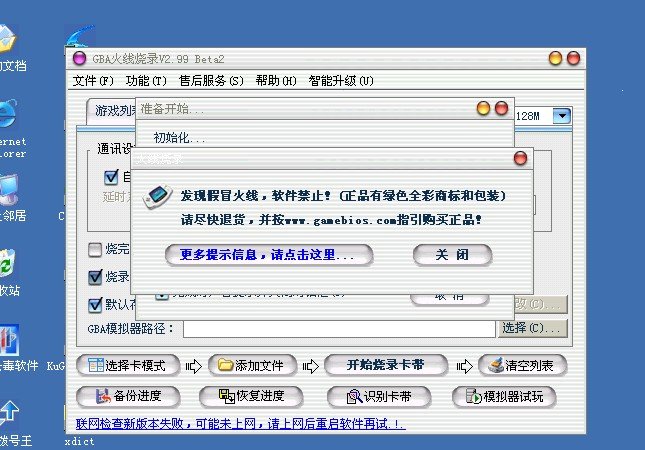Image resolution: width=645 pixels, height=450 pixels.
Task: Switch to the 游戏列表 tab
Action: pyautogui.click(x=111, y=110)
